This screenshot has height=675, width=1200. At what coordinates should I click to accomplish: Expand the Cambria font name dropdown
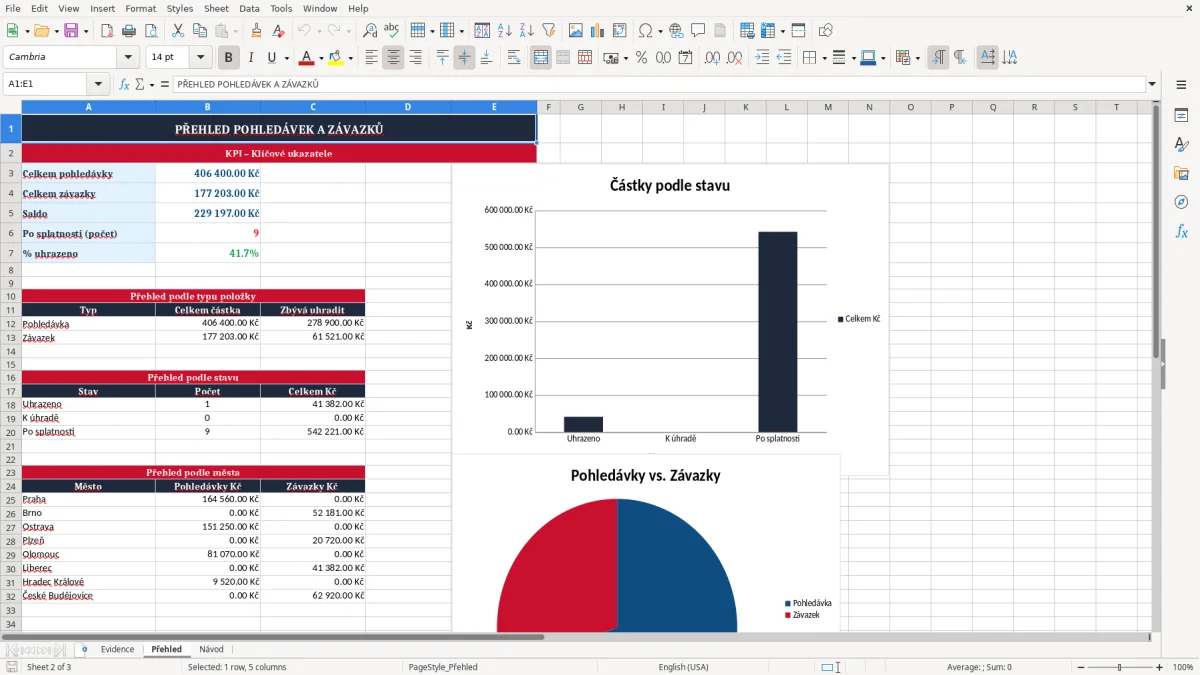pos(128,58)
